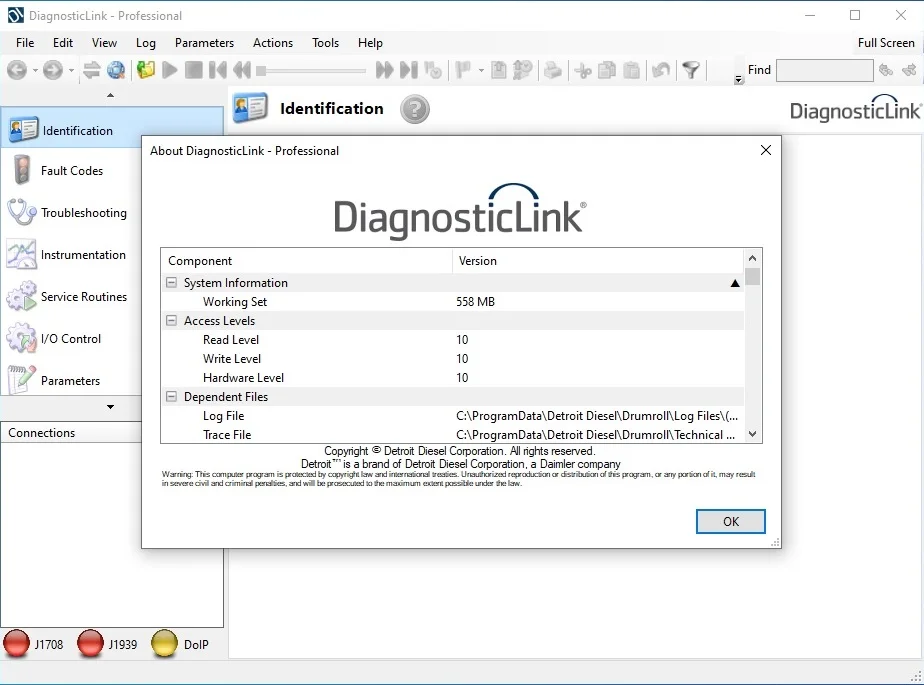Open the Parameters menu
Image resolution: width=924 pixels, height=685 pixels.
click(x=204, y=42)
